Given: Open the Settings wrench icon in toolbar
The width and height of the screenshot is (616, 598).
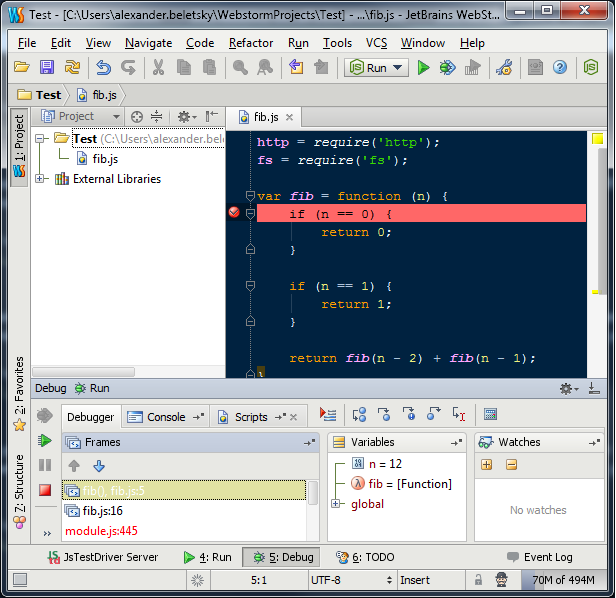Looking at the screenshot, I should (x=504, y=68).
